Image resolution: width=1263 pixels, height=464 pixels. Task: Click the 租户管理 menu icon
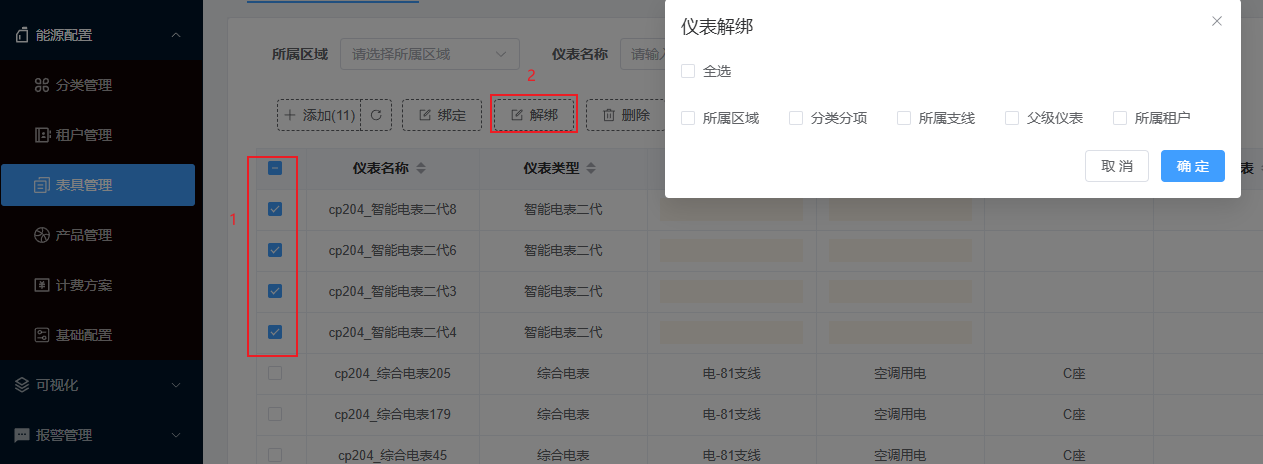(x=42, y=135)
